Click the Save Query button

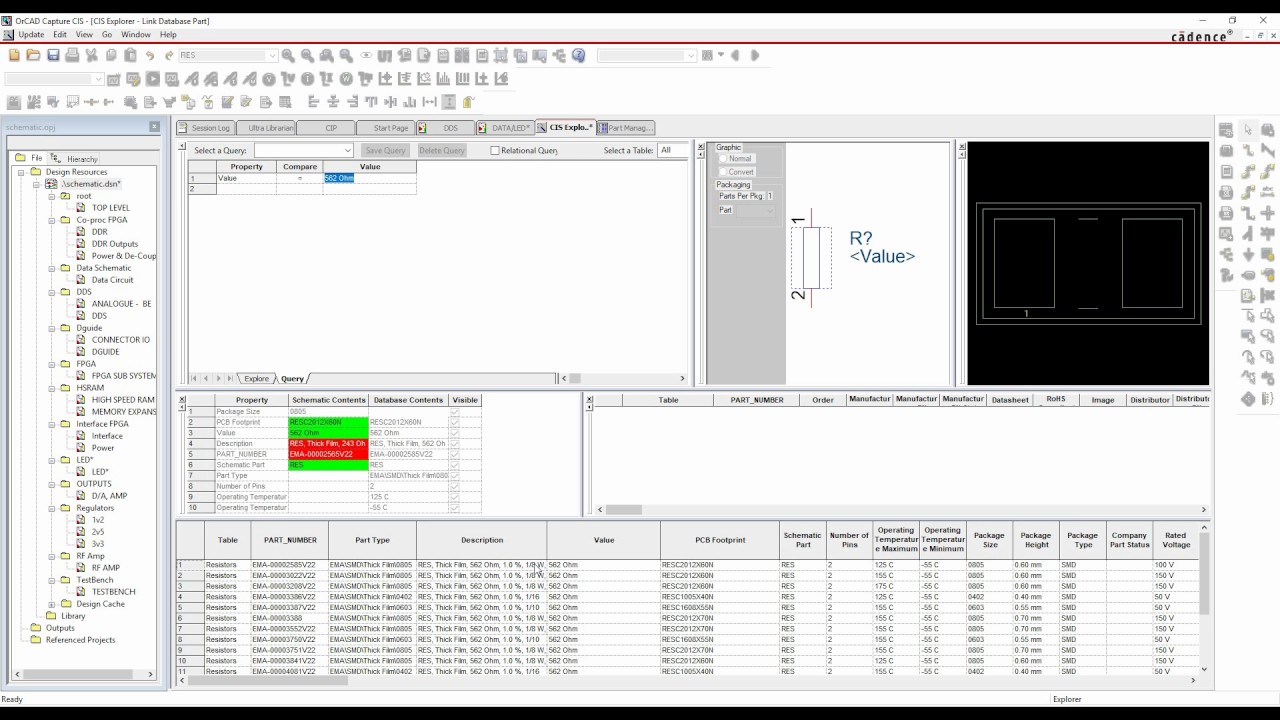click(x=385, y=151)
